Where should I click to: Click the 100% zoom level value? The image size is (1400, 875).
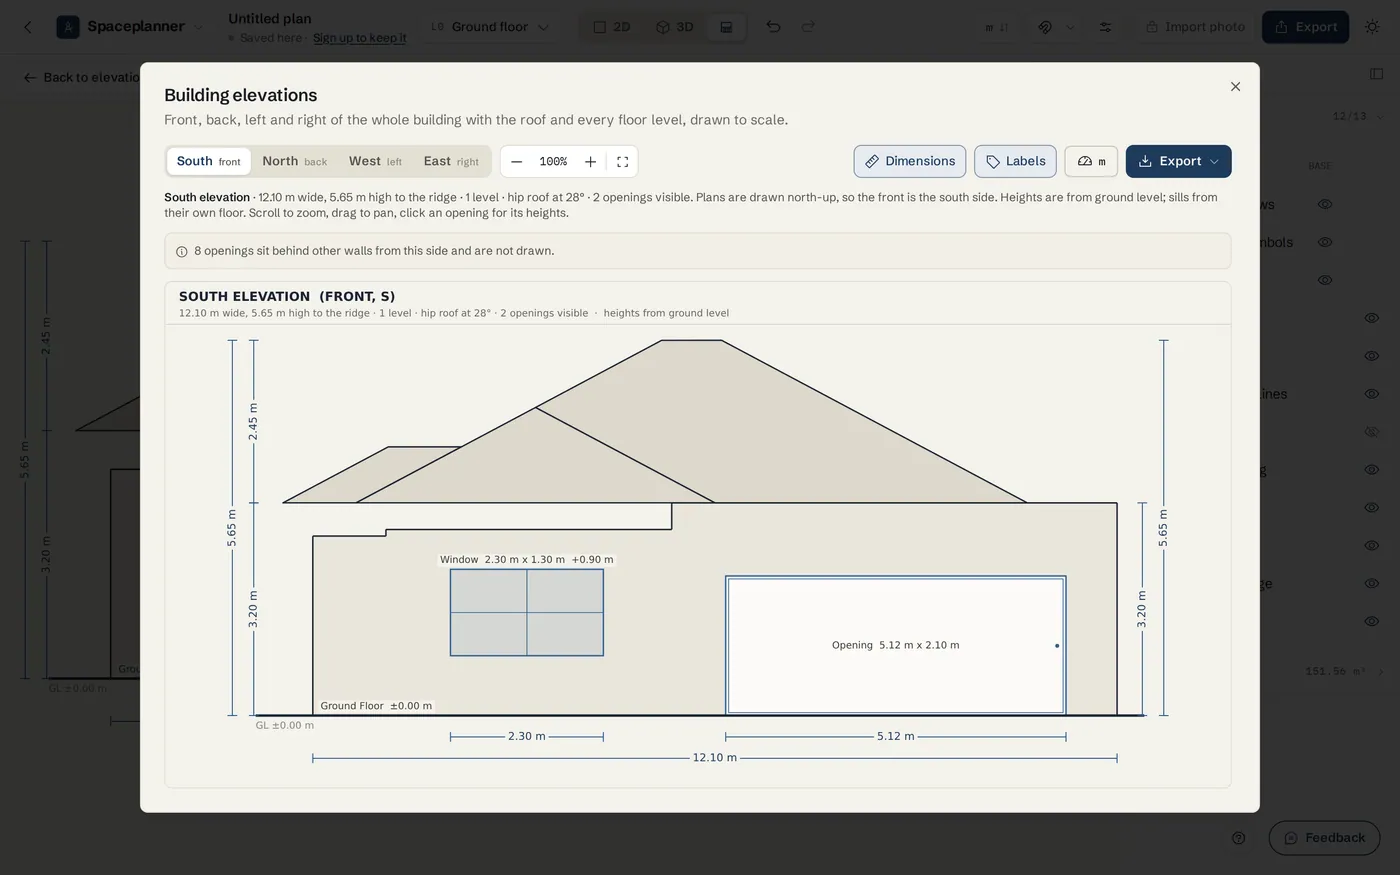pyautogui.click(x=553, y=162)
